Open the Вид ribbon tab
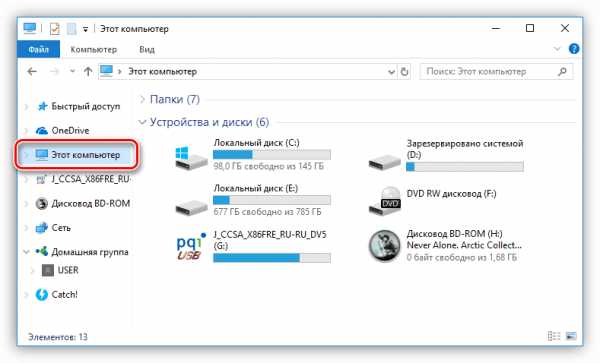 [x=147, y=49]
